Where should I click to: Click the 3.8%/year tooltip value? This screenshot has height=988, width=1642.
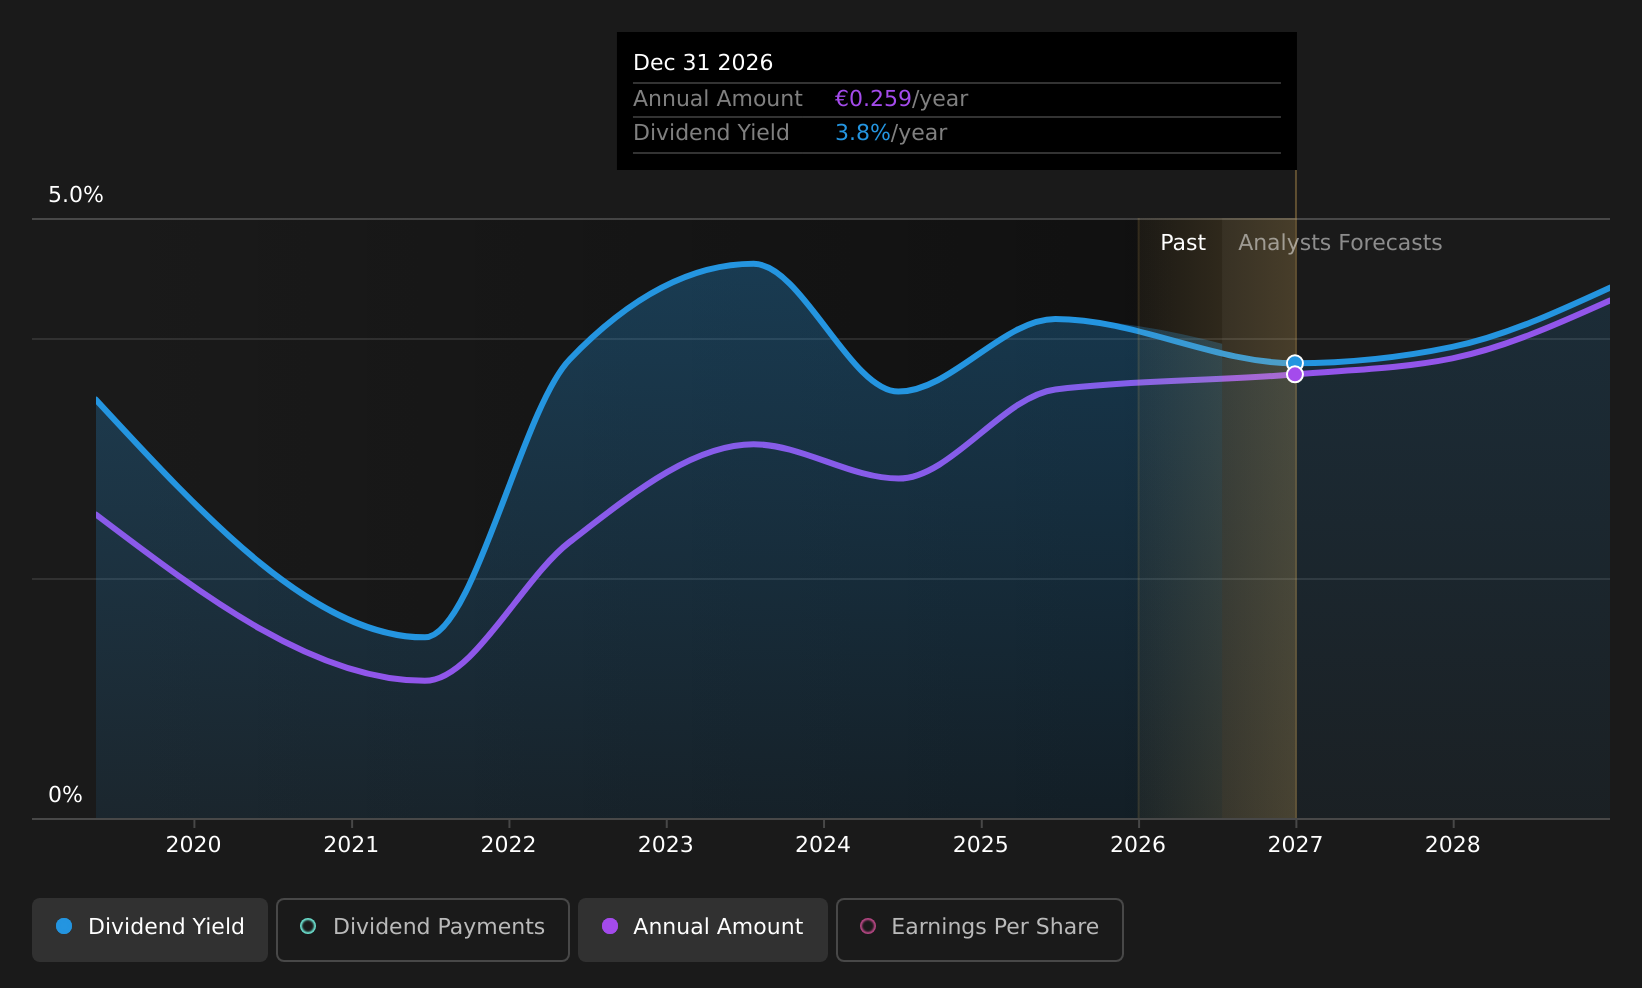tap(891, 133)
